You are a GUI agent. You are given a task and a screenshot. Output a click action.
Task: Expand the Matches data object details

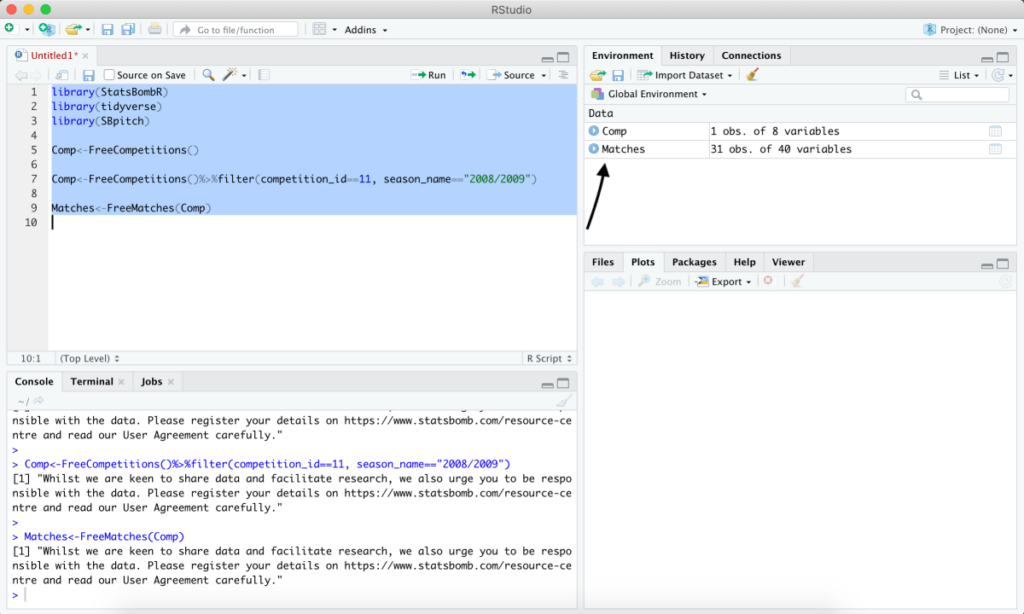tap(594, 149)
